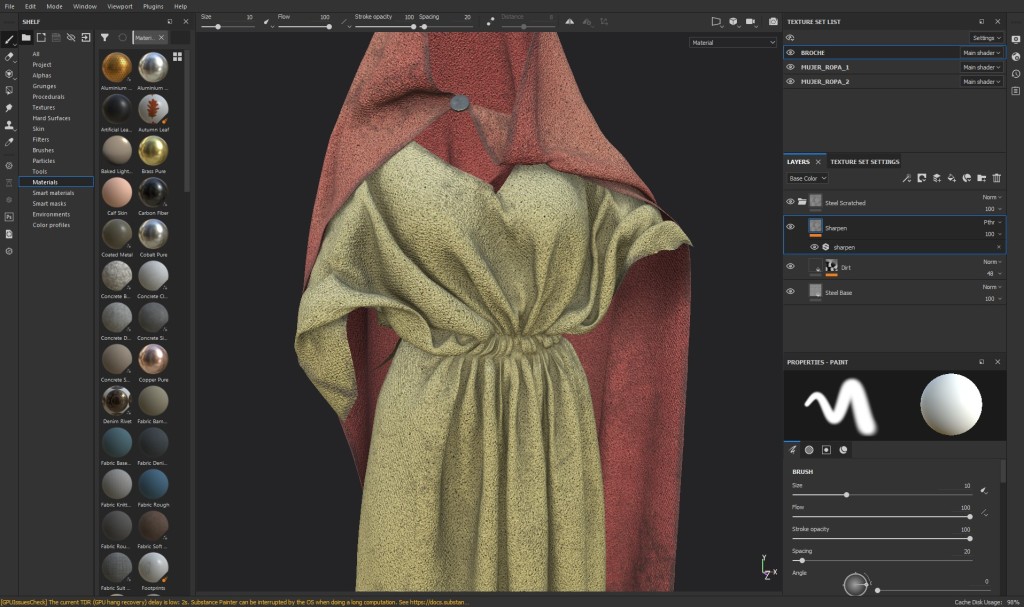The image size is (1024, 607).
Task: Hide the Steel Base layer
Action: point(790,292)
